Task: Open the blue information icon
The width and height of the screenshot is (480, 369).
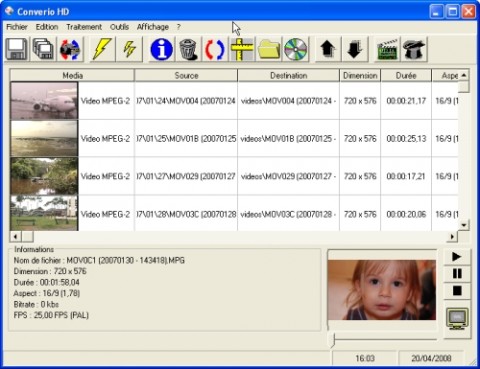Action: point(162,49)
